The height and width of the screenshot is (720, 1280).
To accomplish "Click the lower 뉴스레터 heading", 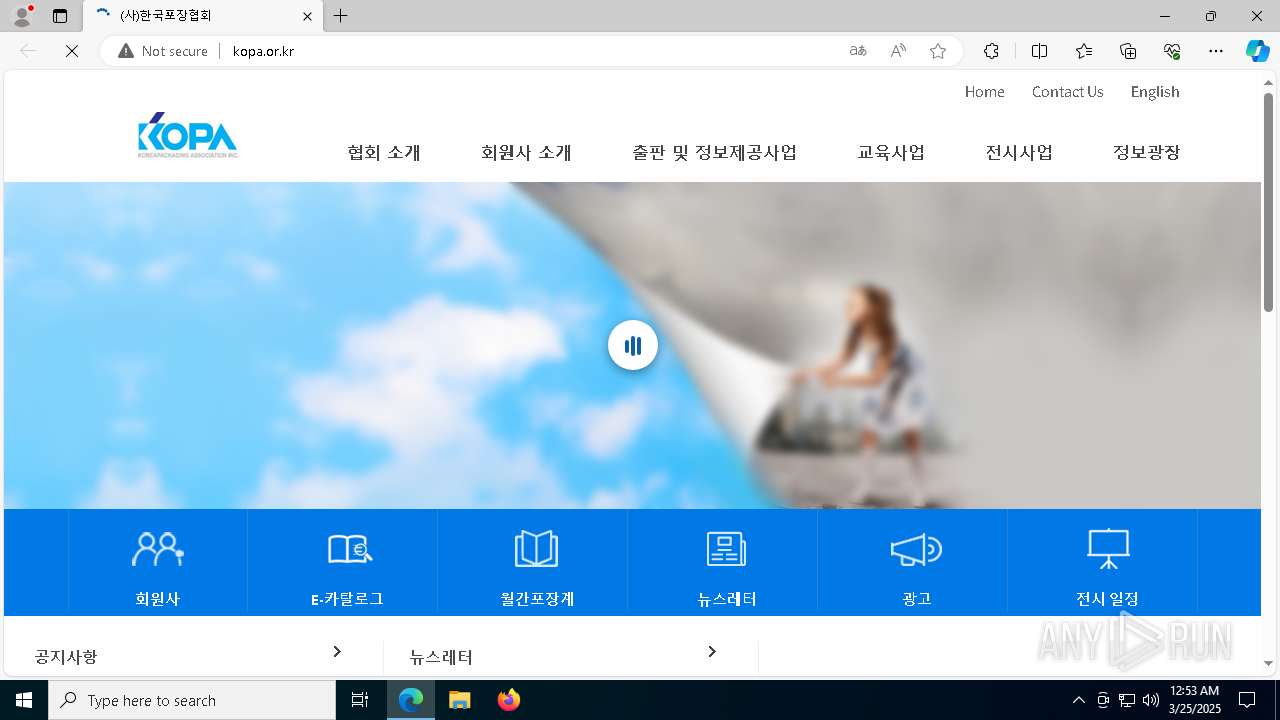I will 441,657.
